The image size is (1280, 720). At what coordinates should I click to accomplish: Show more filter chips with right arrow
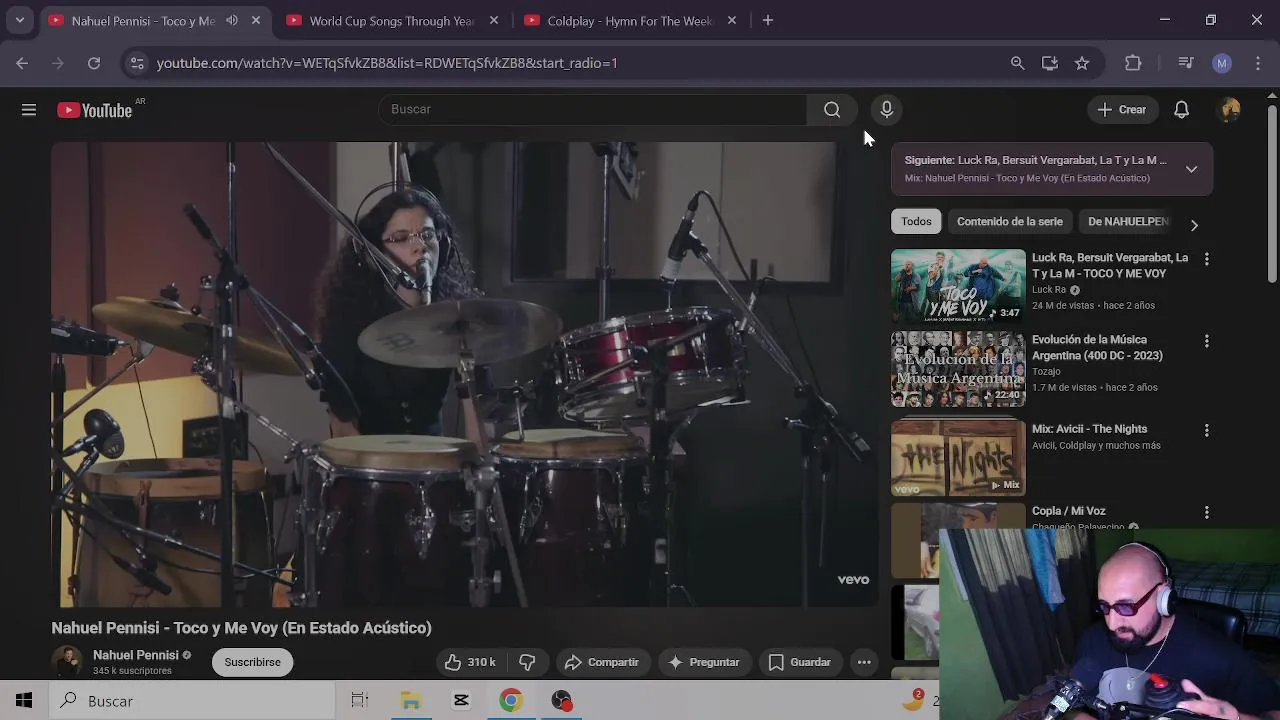coord(1194,225)
